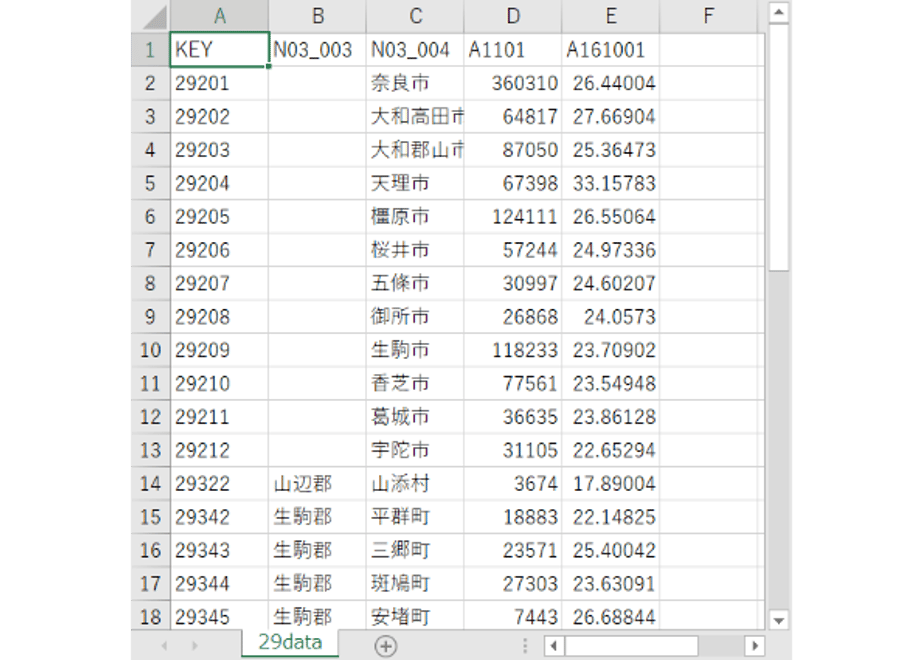Screen dimensions: 924x660
Task: Open the 29data sheet tab
Action: [290, 643]
